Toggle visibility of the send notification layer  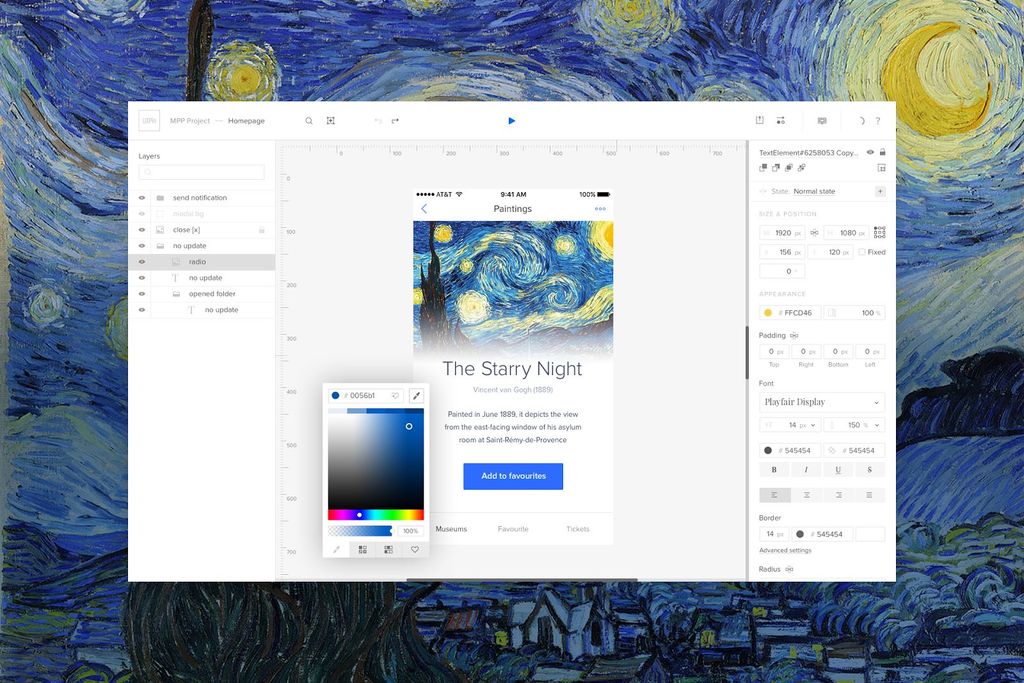coord(141,197)
